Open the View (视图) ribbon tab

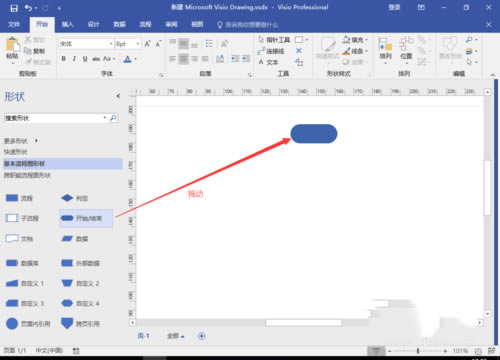197,24
